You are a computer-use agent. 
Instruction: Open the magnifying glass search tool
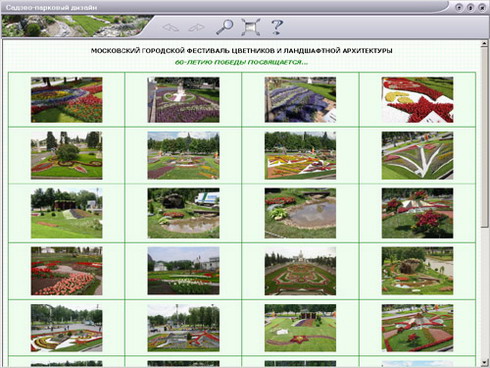tap(224, 27)
